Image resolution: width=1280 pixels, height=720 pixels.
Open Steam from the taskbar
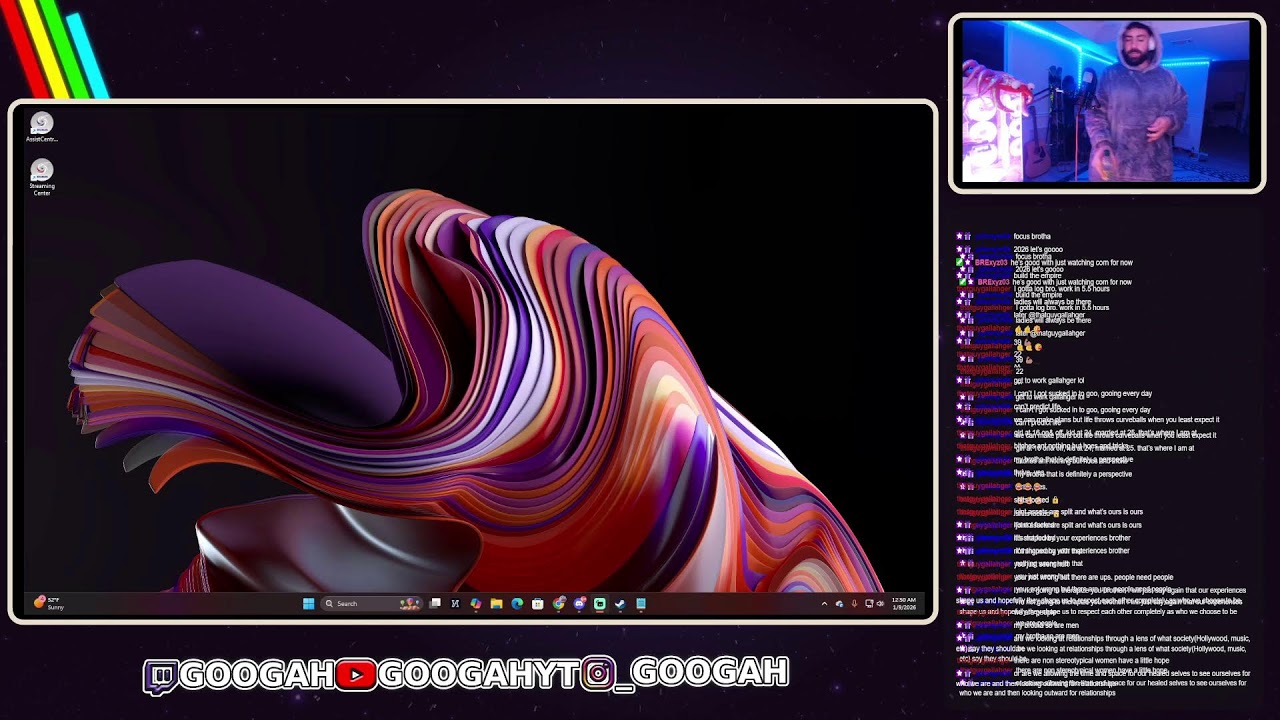tap(620, 603)
